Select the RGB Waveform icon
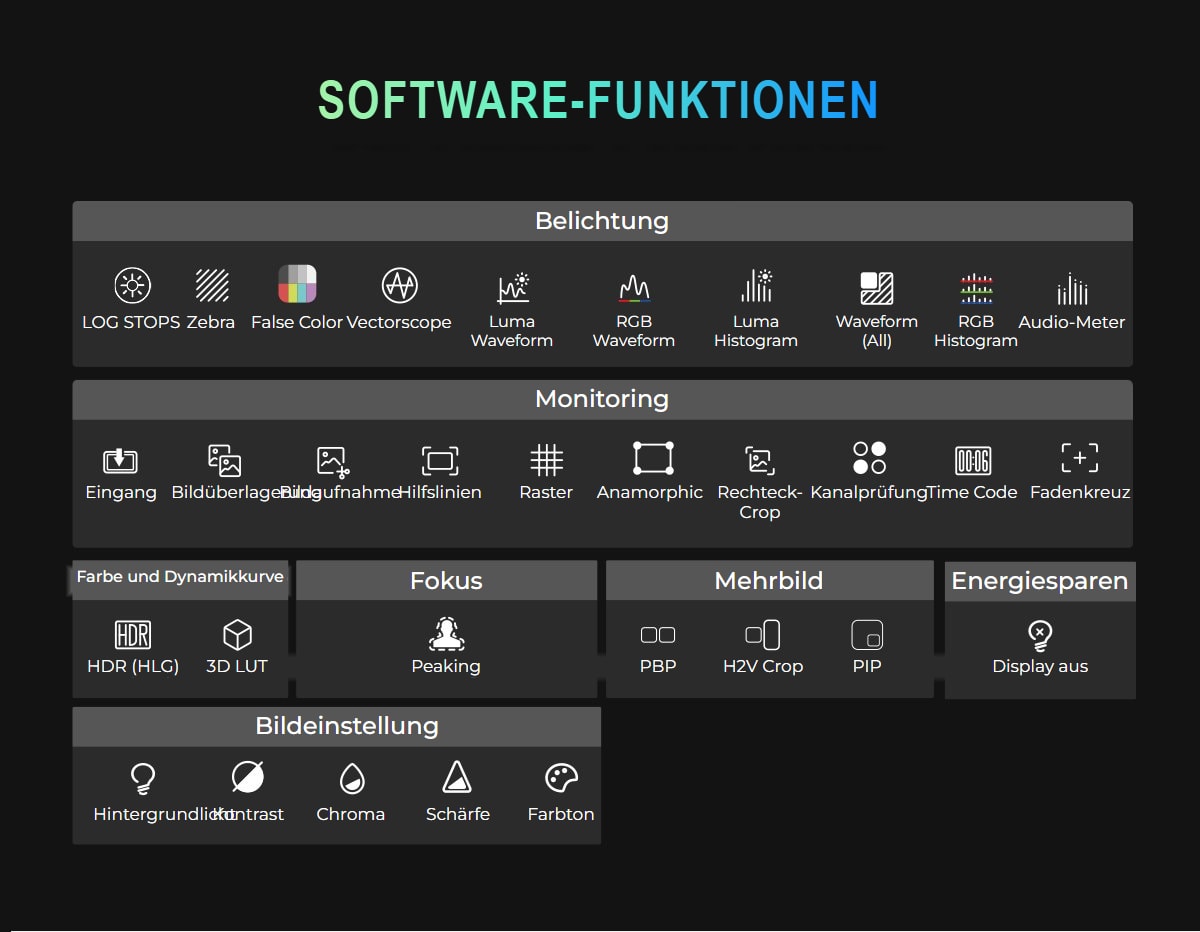The width and height of the screenshot is (1200, 932). tap(635, 288)
